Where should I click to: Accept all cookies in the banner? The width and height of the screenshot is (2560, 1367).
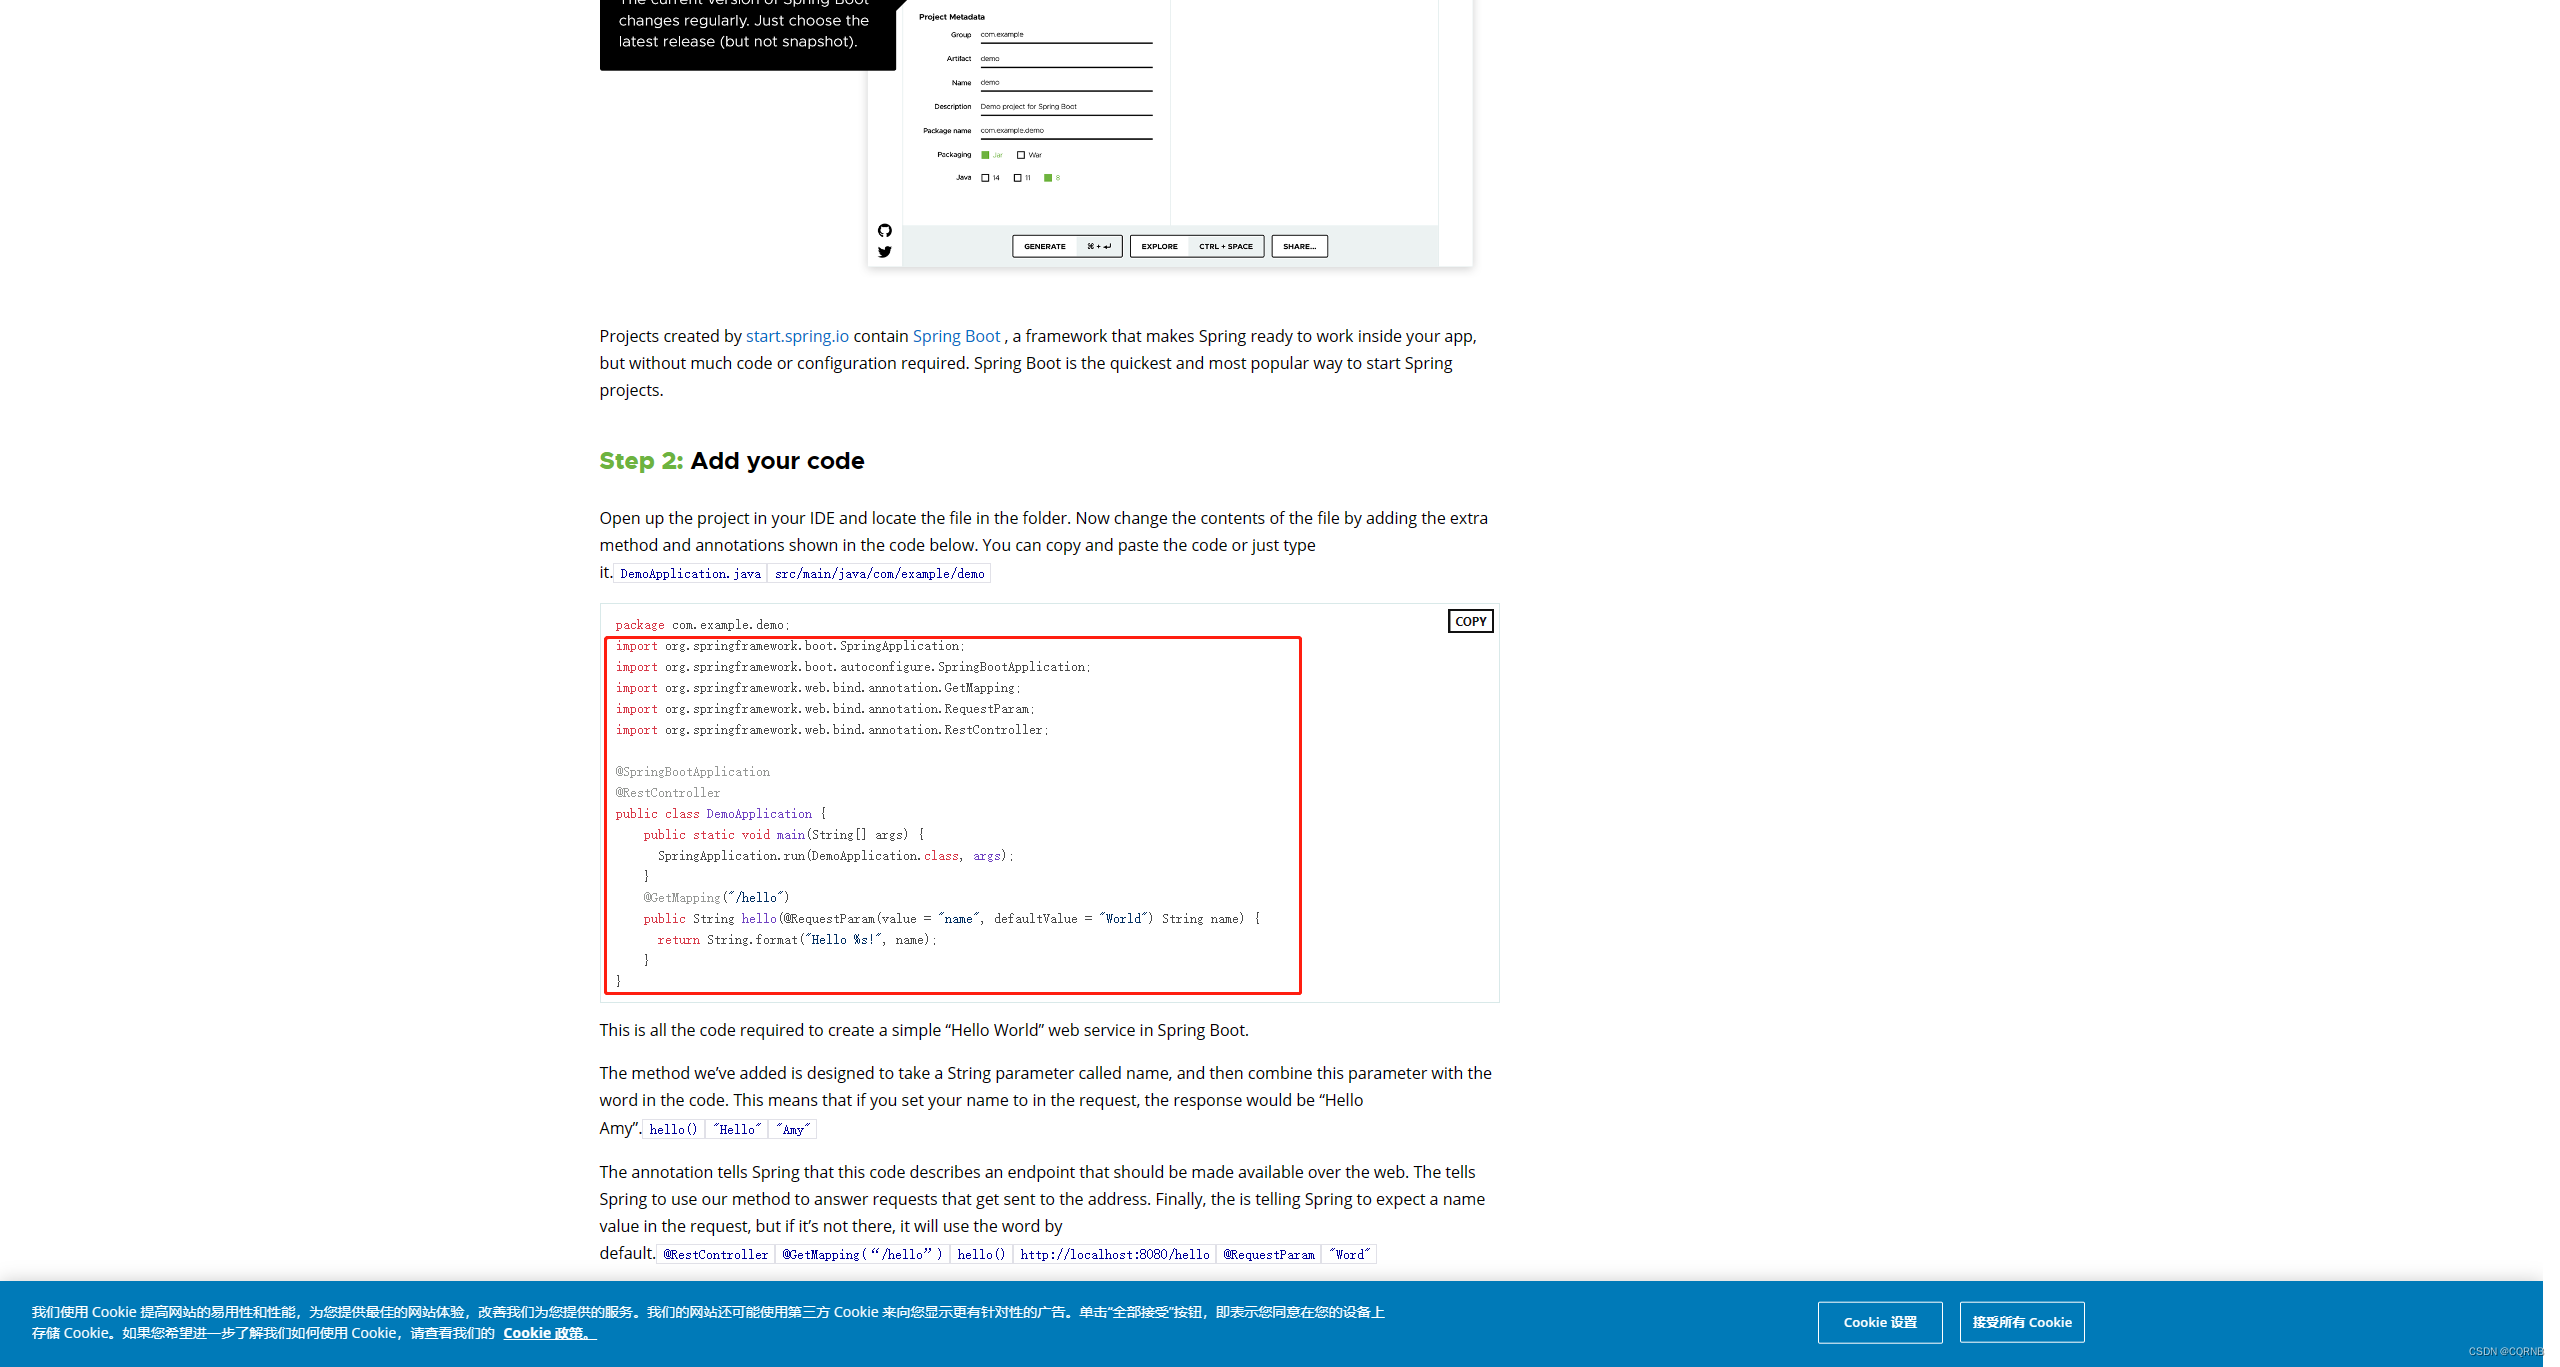click(x=2022, y=1322)
